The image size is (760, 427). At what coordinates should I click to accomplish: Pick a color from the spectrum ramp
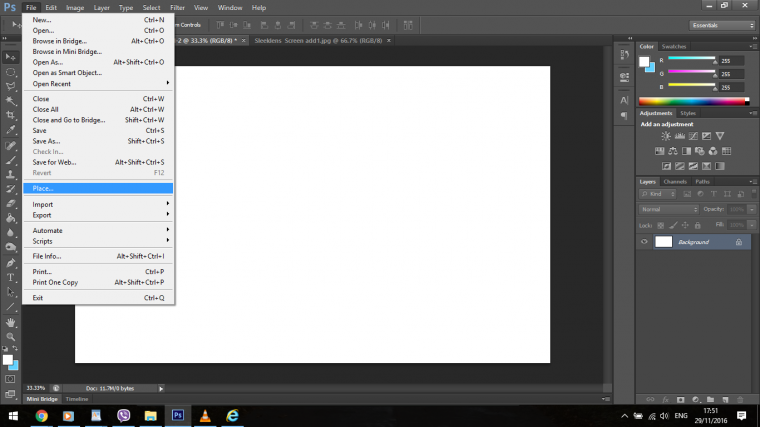tap(694, 101)
